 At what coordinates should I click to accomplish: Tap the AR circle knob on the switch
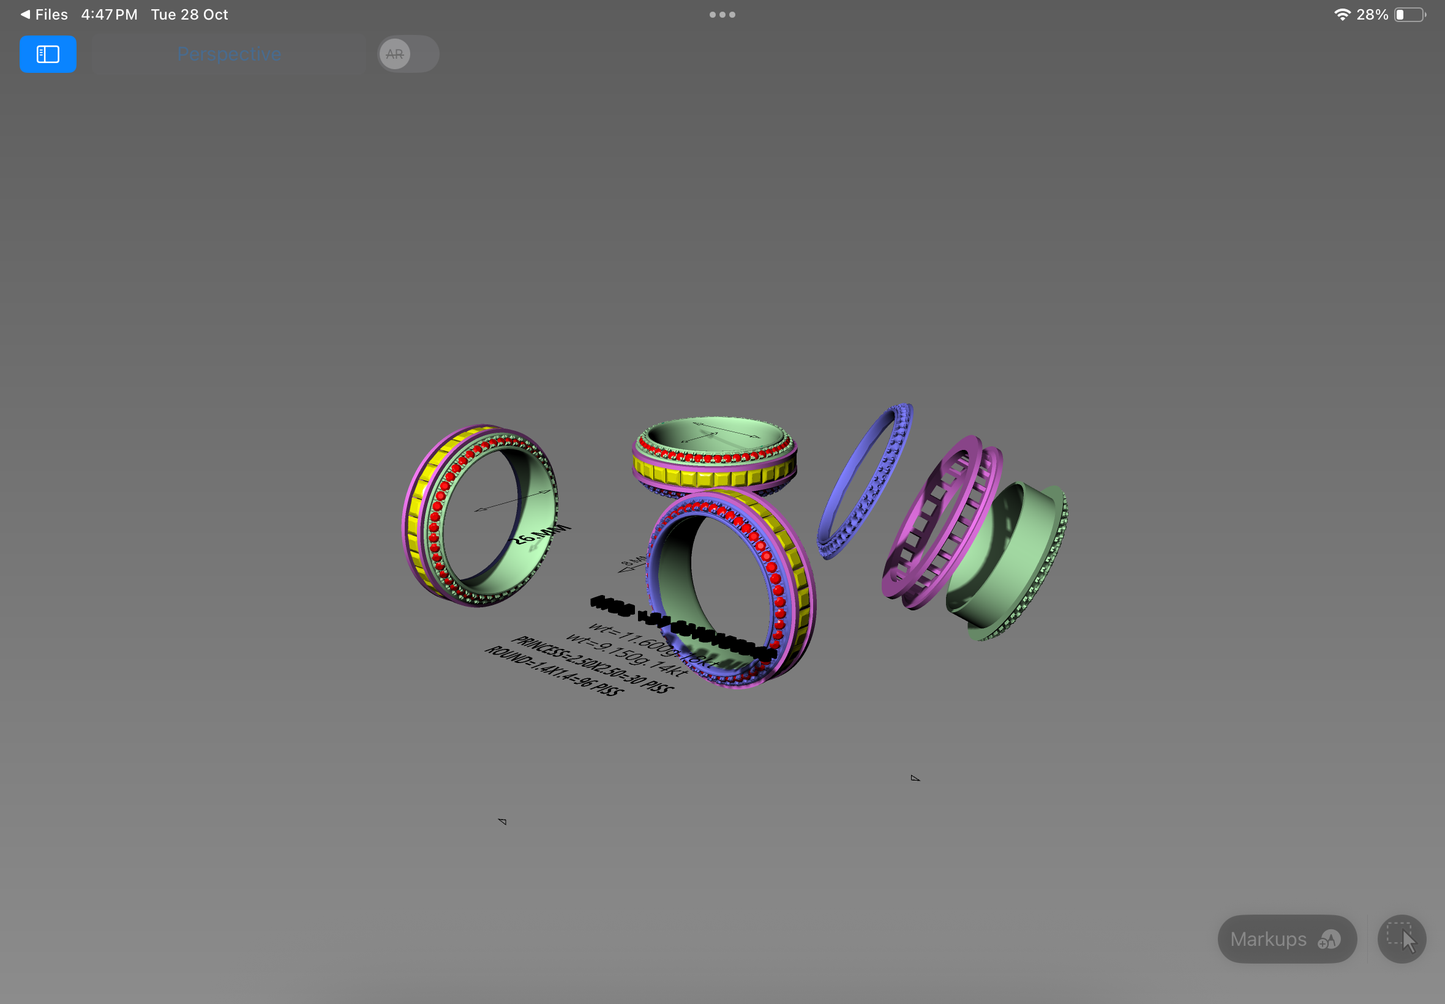point(395,54)
